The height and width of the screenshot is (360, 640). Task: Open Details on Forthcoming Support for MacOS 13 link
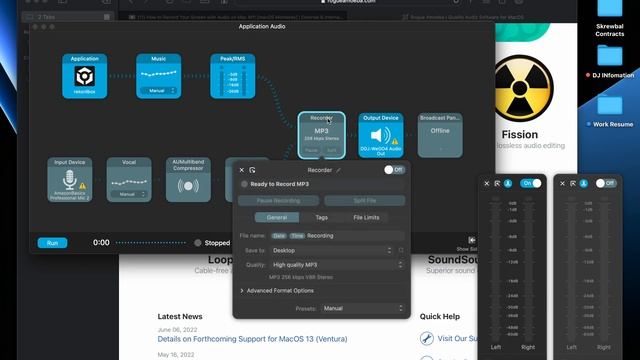252,339
